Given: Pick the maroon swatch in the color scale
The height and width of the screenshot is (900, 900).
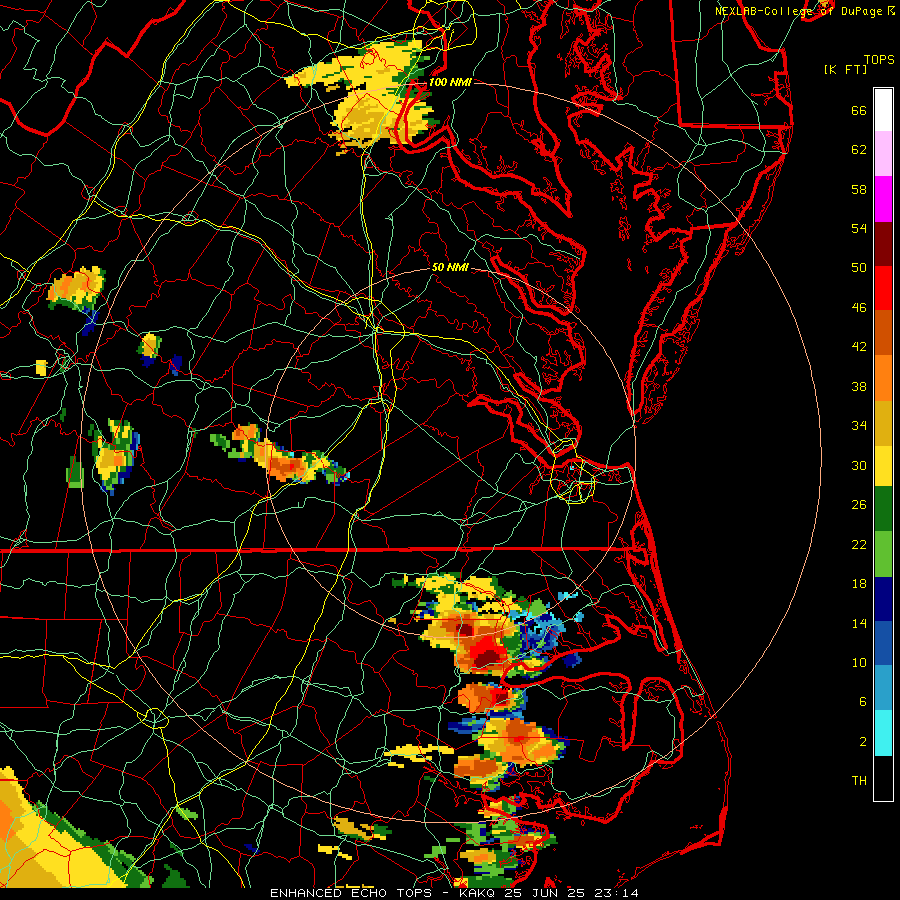Looking at the screenshot, I should point(883,244).
